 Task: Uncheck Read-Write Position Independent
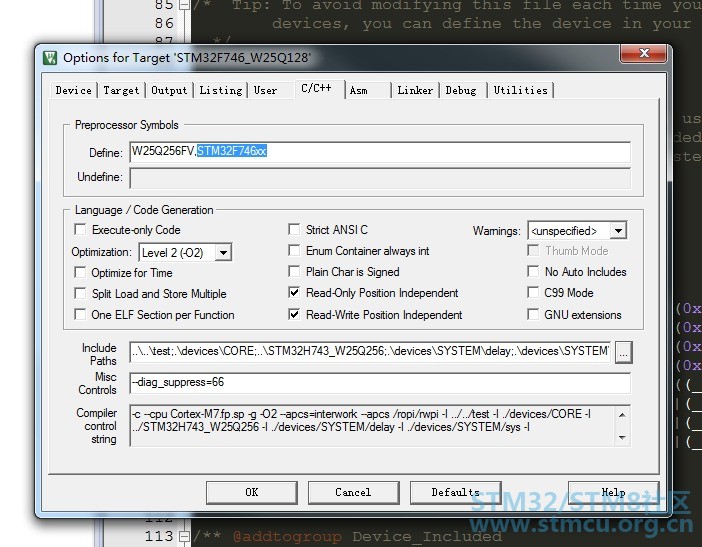[x=294, y=314]
